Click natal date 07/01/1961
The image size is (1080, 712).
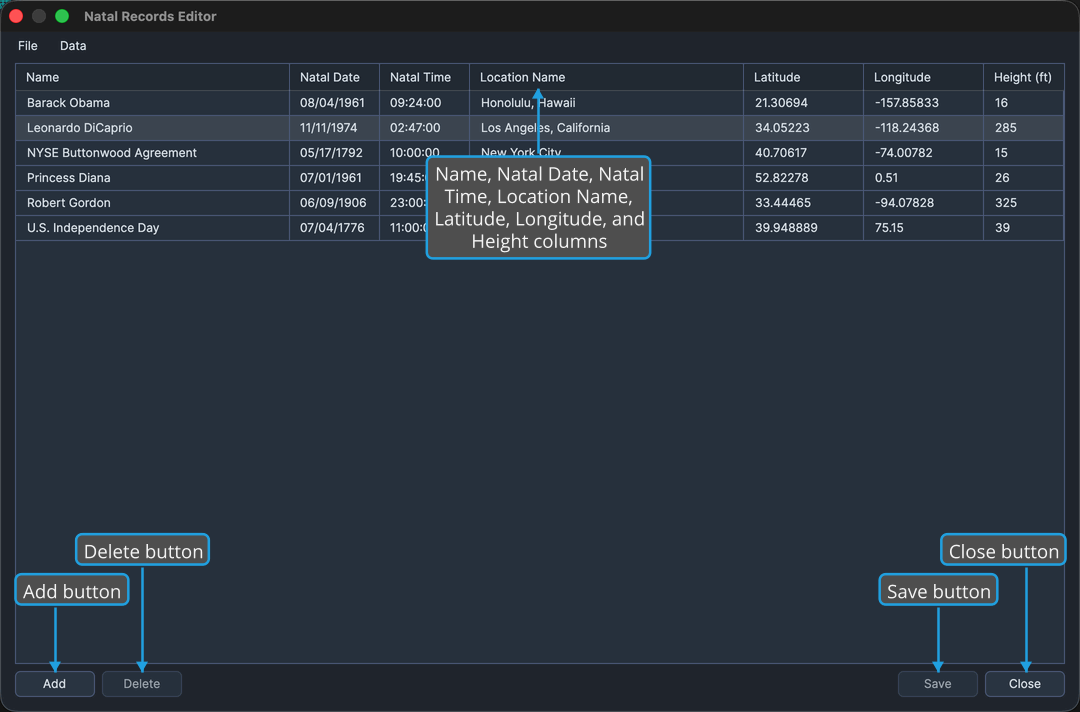[x=334, y=178]
